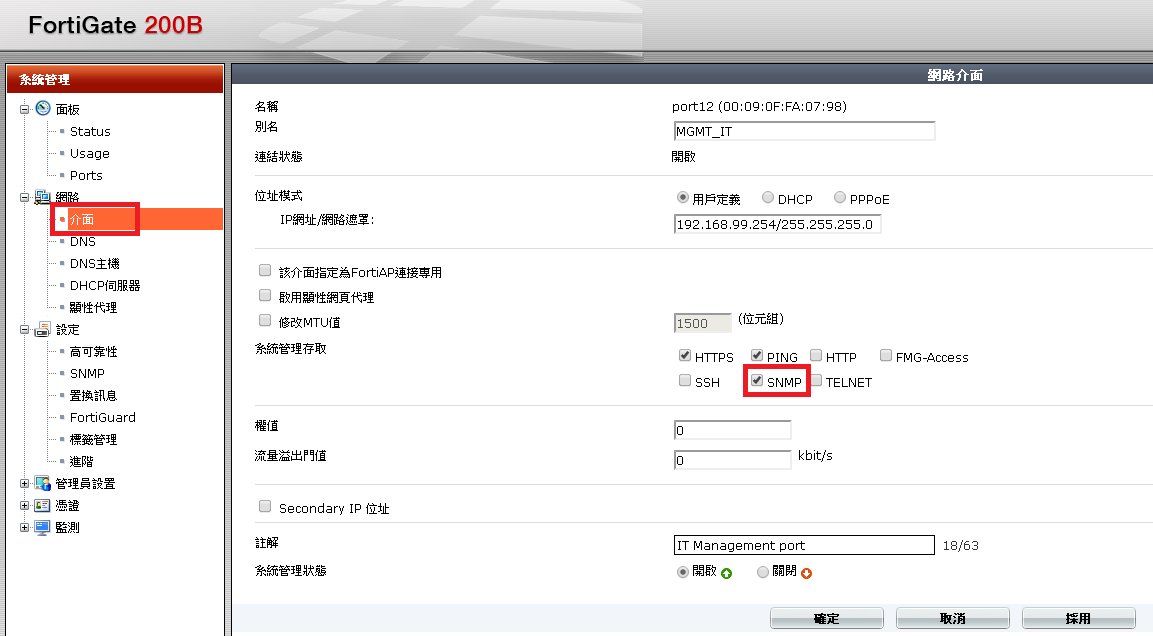
Task: Collapse the 設定 tree node
Action: point(24,330)
